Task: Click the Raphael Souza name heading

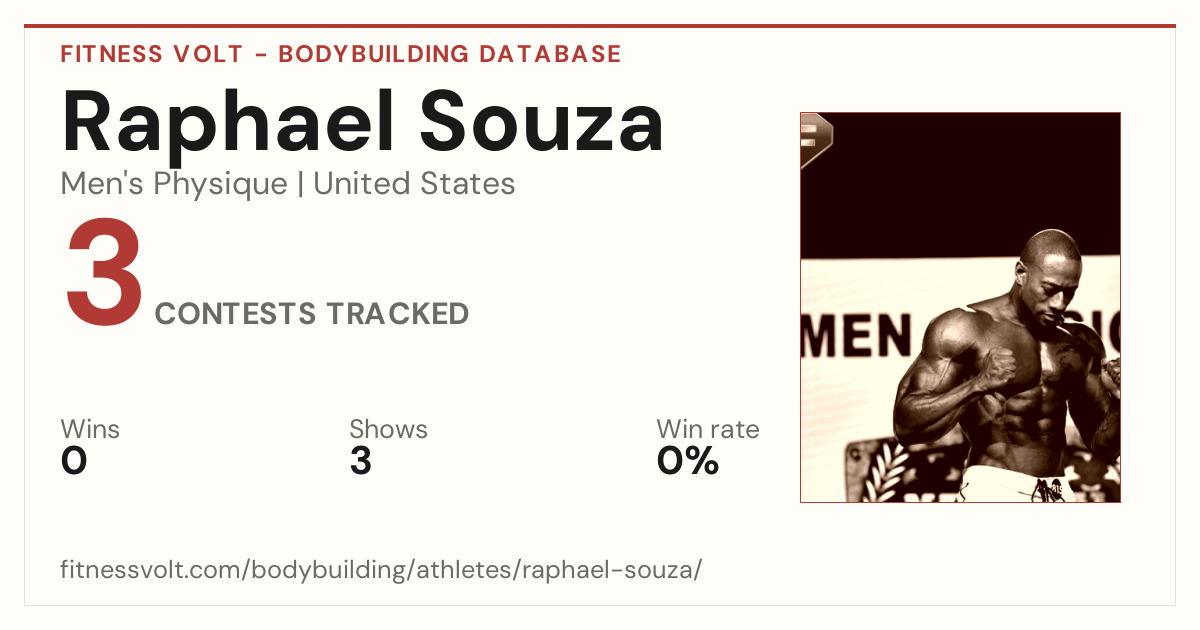Action: point(363,124)
